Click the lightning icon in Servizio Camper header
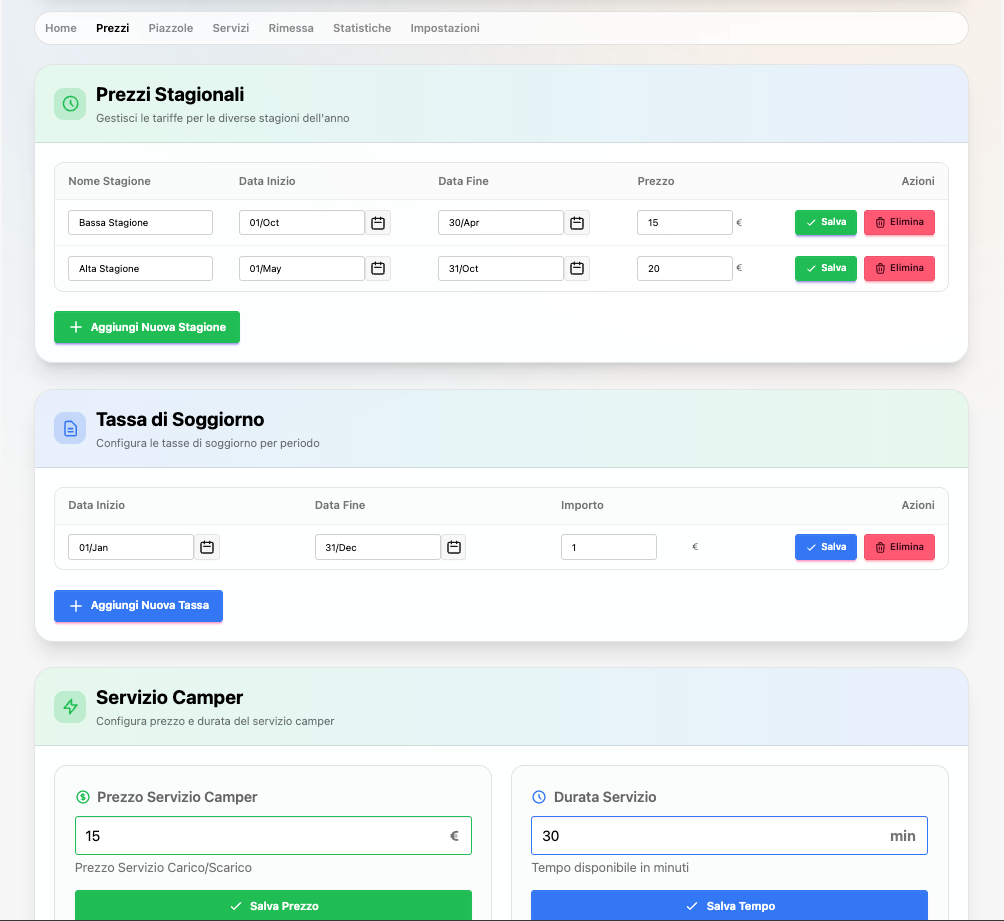1004x921 pixels. (x=69, y=706)
